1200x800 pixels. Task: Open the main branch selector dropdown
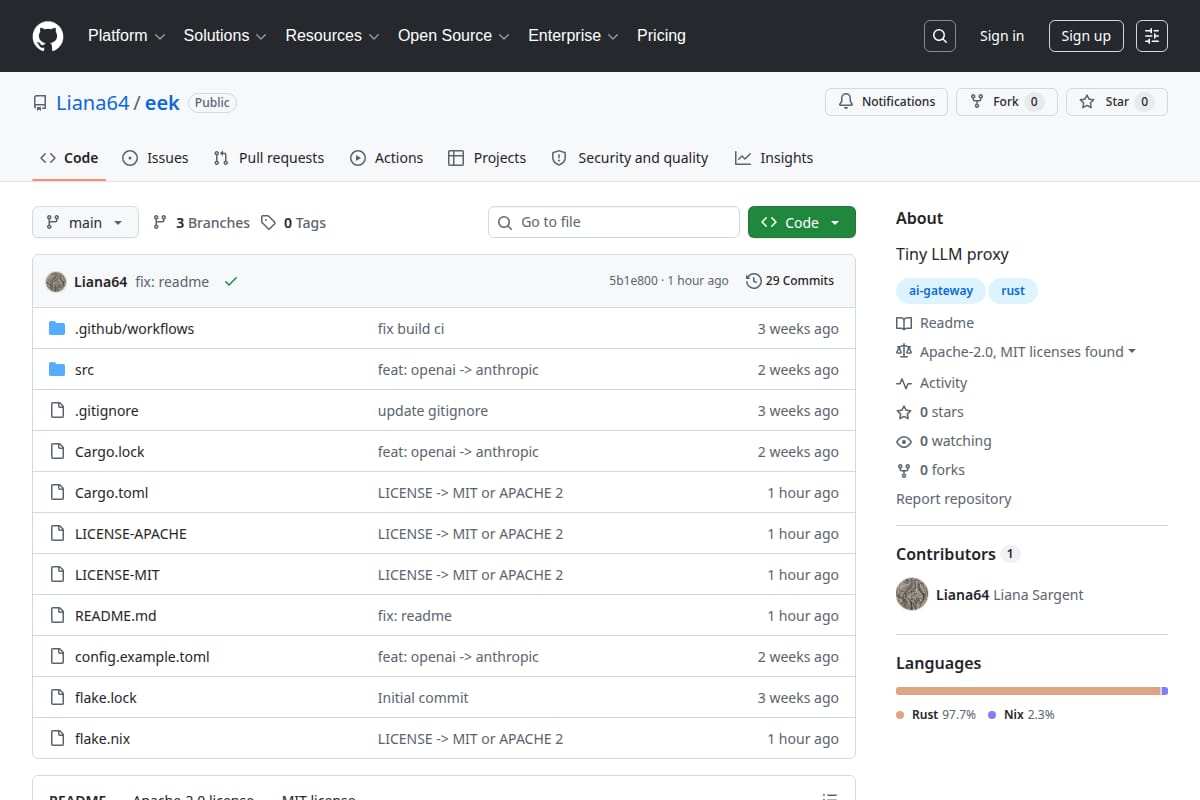(85, 222)
